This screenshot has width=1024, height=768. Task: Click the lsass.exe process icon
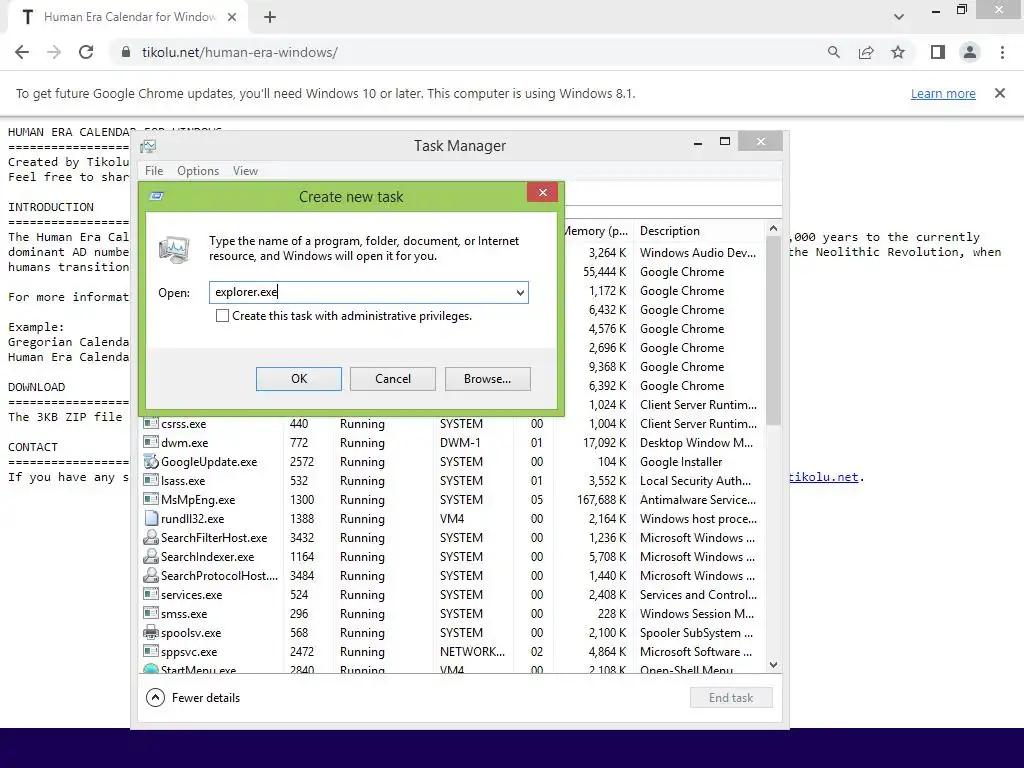(x=151, y=481)
